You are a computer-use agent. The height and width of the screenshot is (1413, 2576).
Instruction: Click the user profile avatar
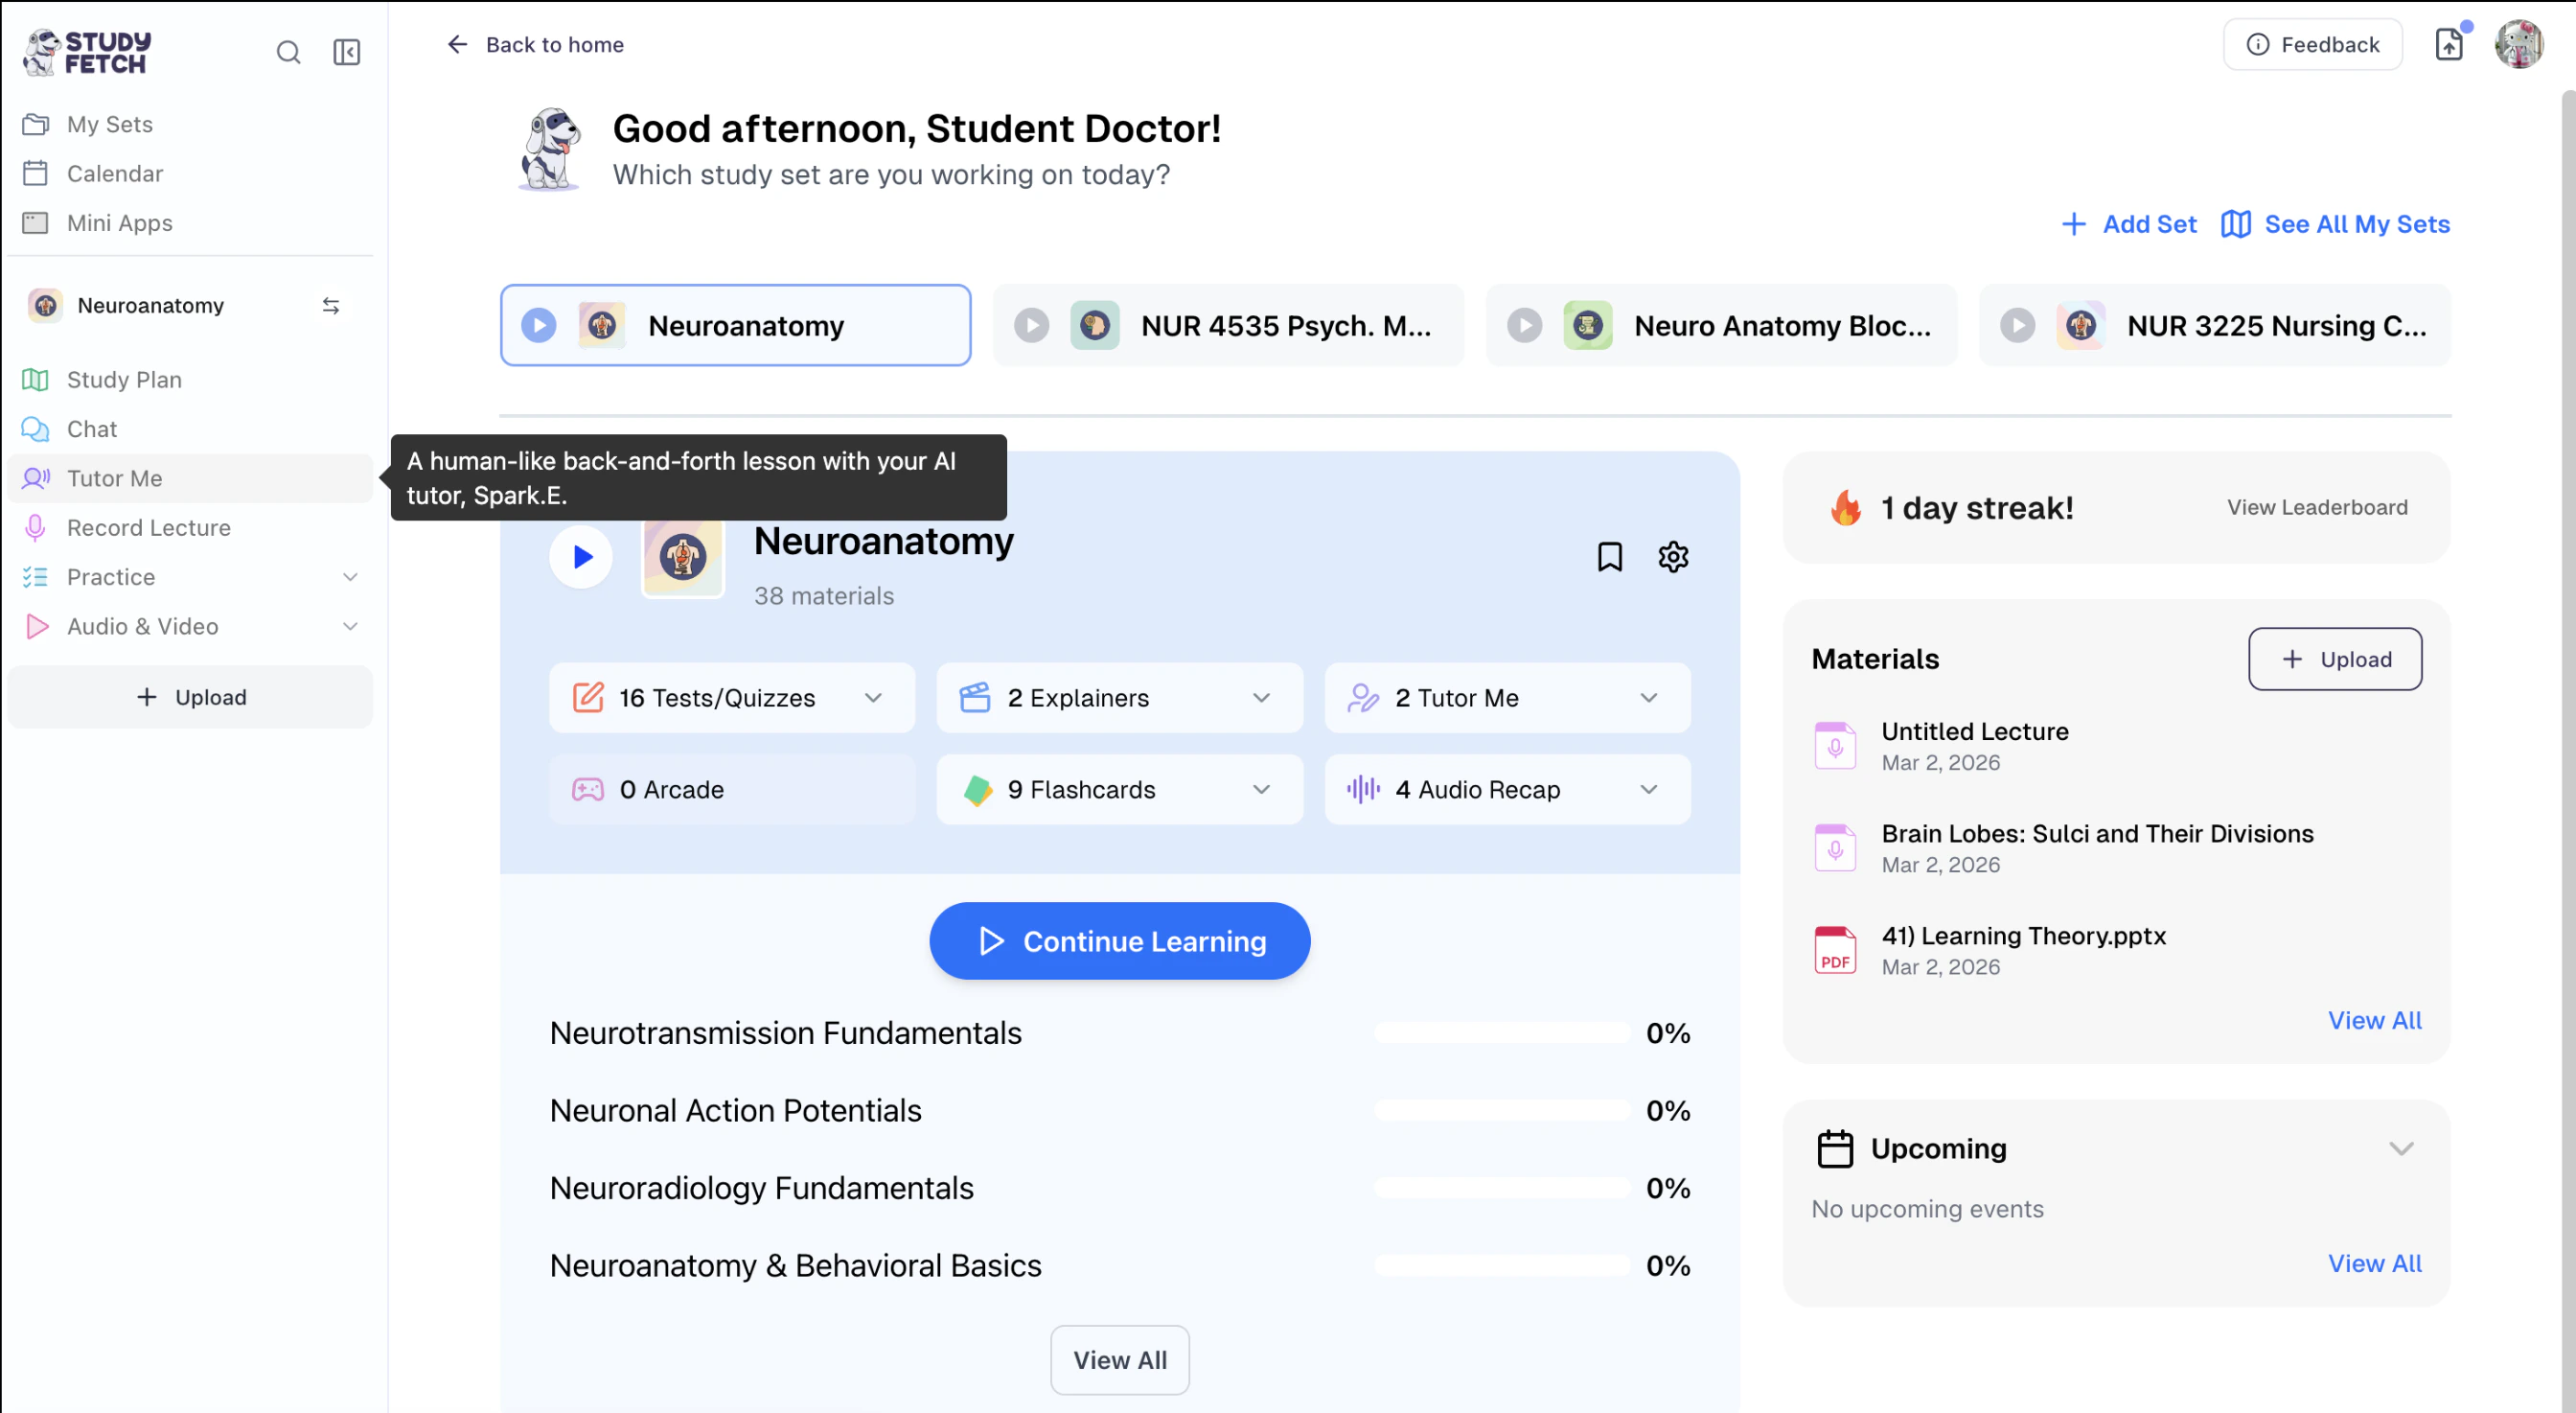tap(2518, 45)
